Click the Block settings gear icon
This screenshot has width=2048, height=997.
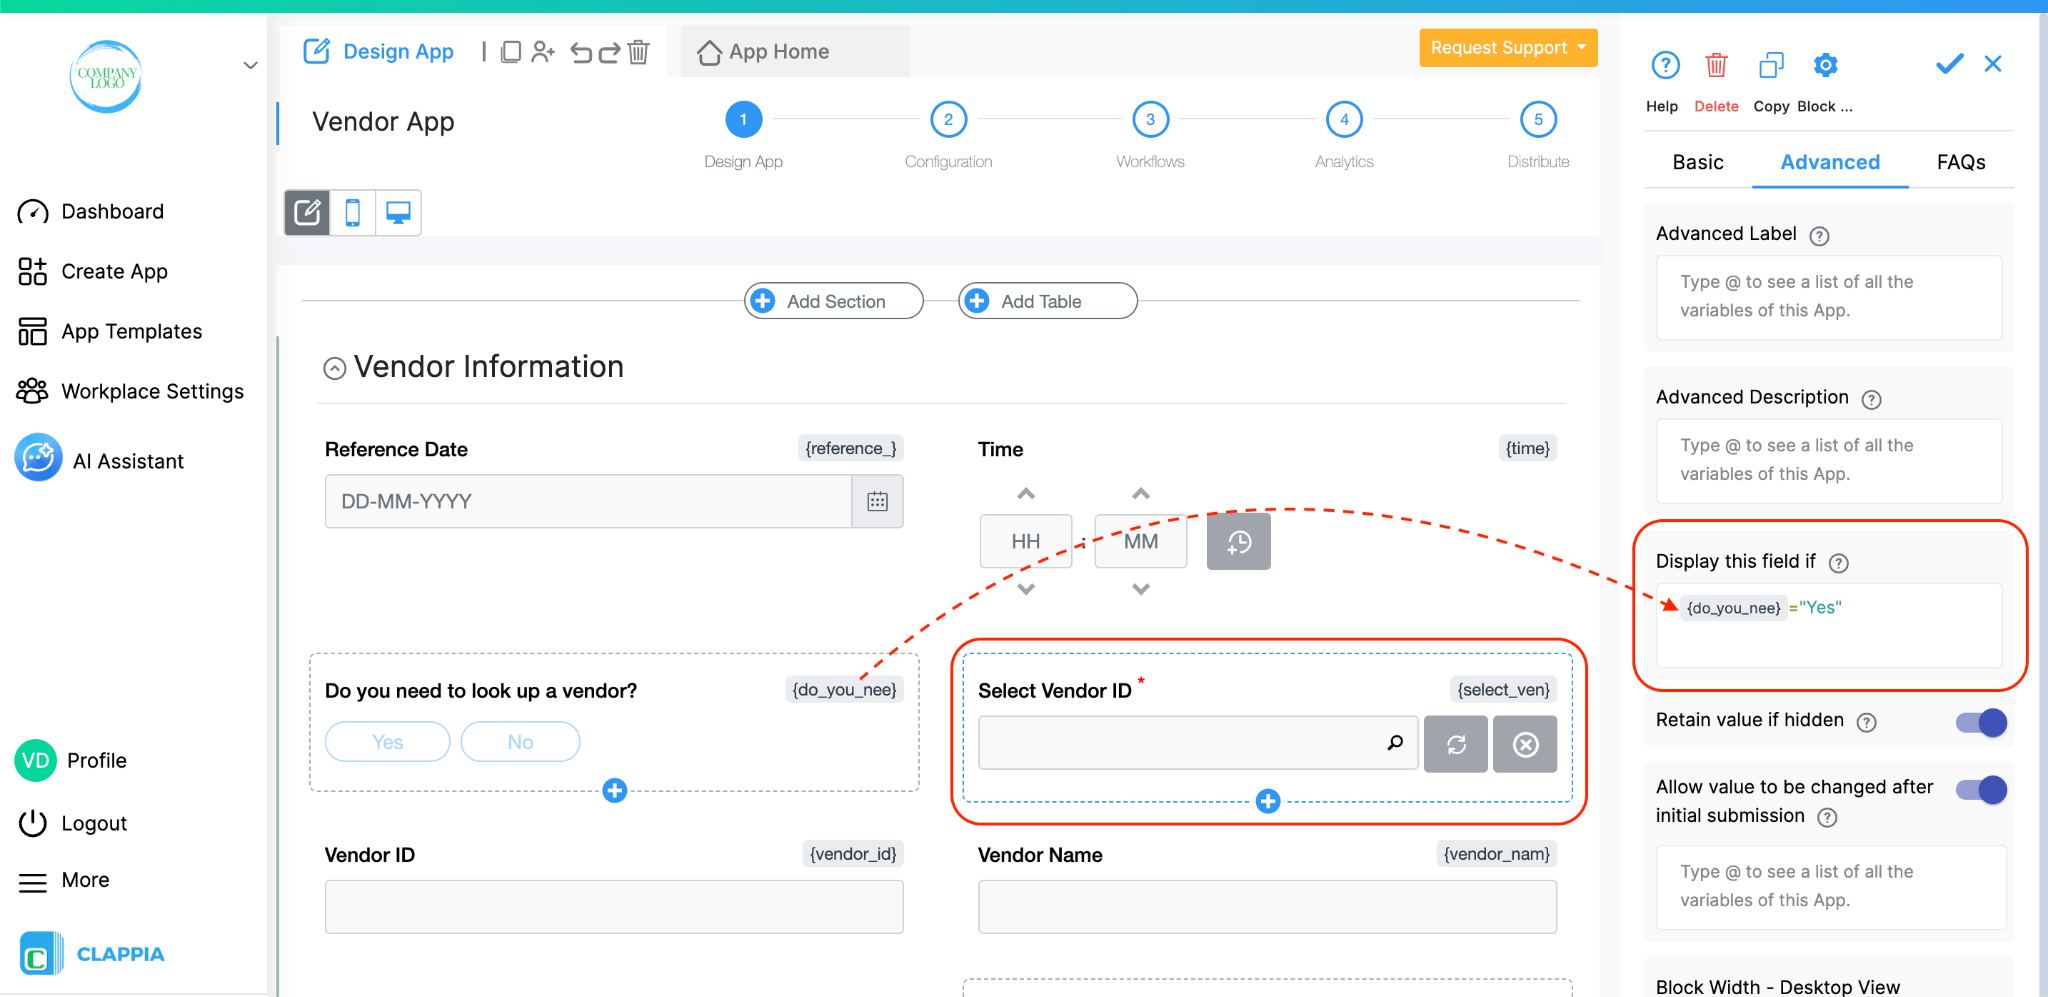click(1826, 65)
